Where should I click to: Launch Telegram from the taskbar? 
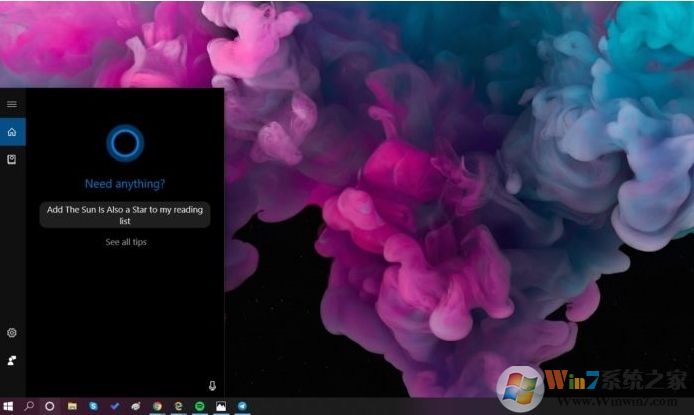coord(242,406)
